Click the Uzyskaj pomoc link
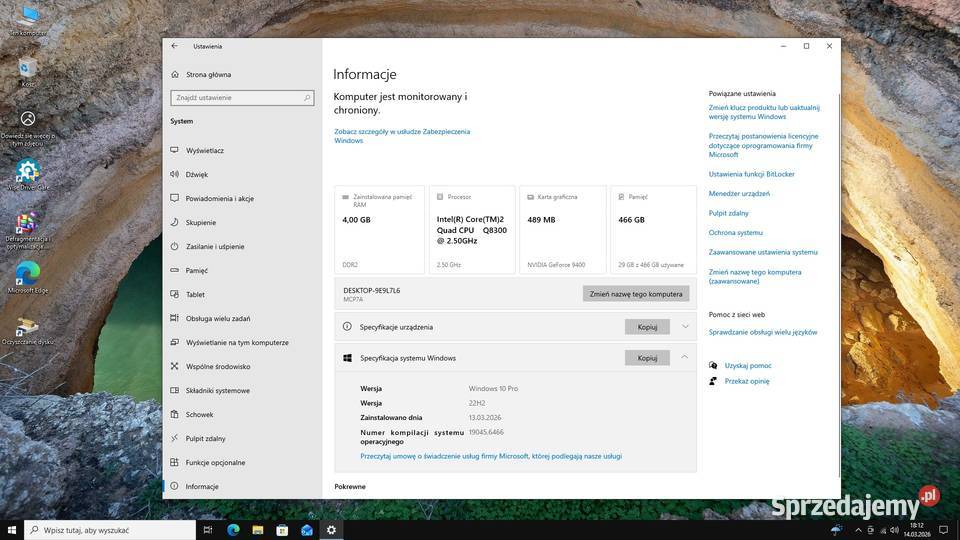The width and height of the screenshot is (960, 540). coord(748,366)
